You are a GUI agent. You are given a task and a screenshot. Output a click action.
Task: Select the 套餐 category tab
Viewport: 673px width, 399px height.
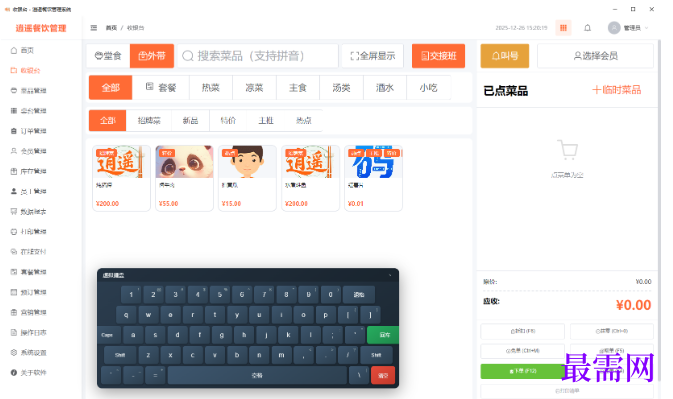tap(161, 88)
